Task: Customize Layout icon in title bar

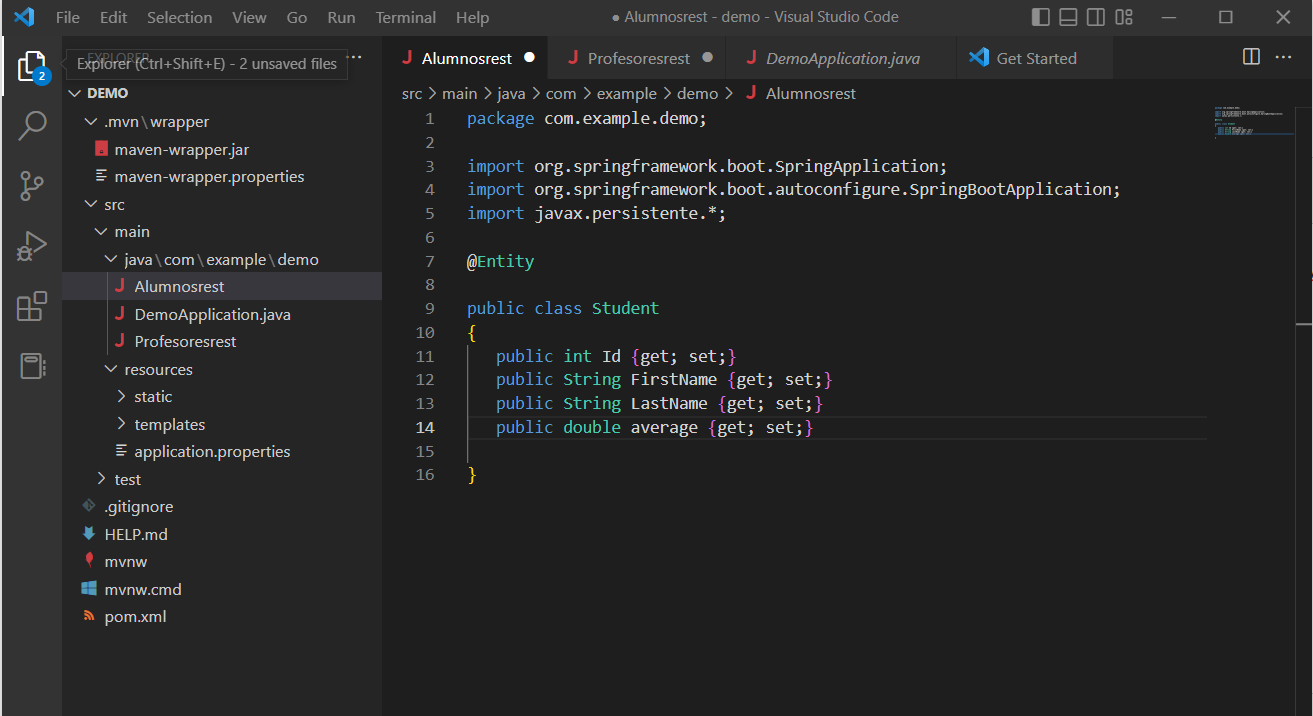Action: pos(1124,17)
